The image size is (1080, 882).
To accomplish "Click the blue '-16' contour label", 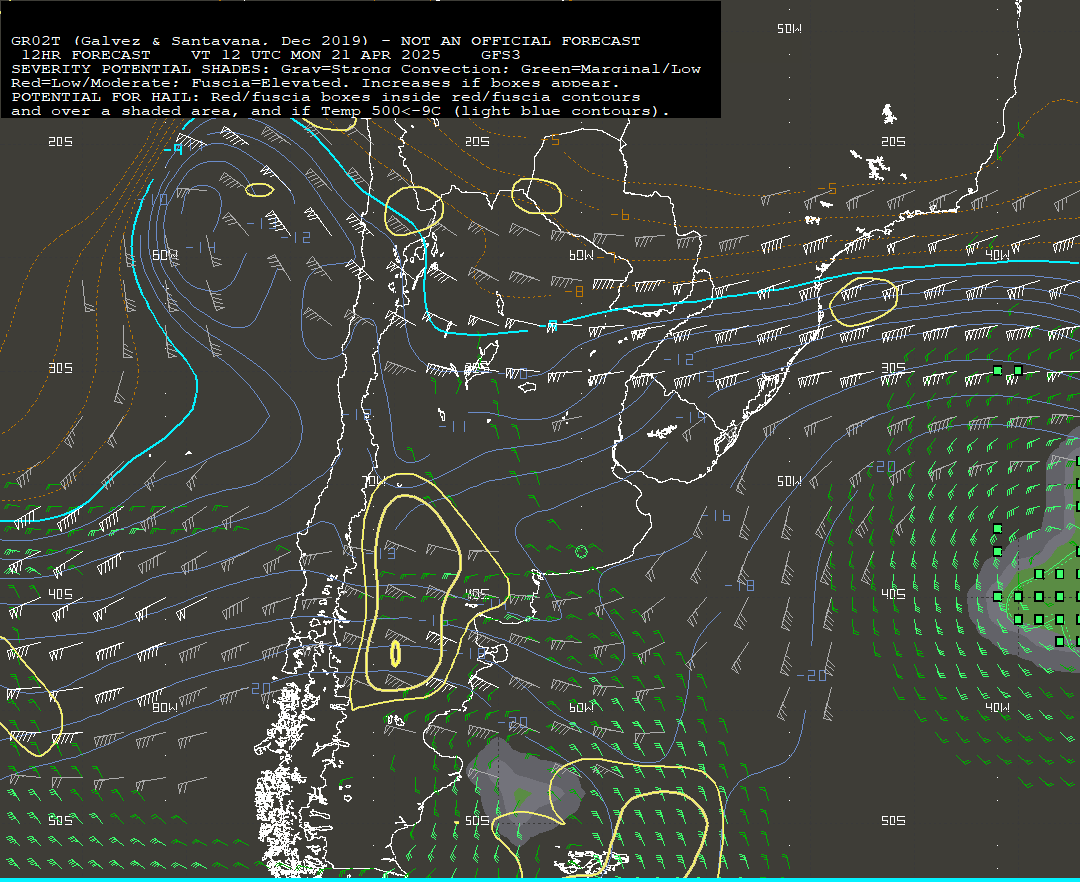I will coord(716,516).
